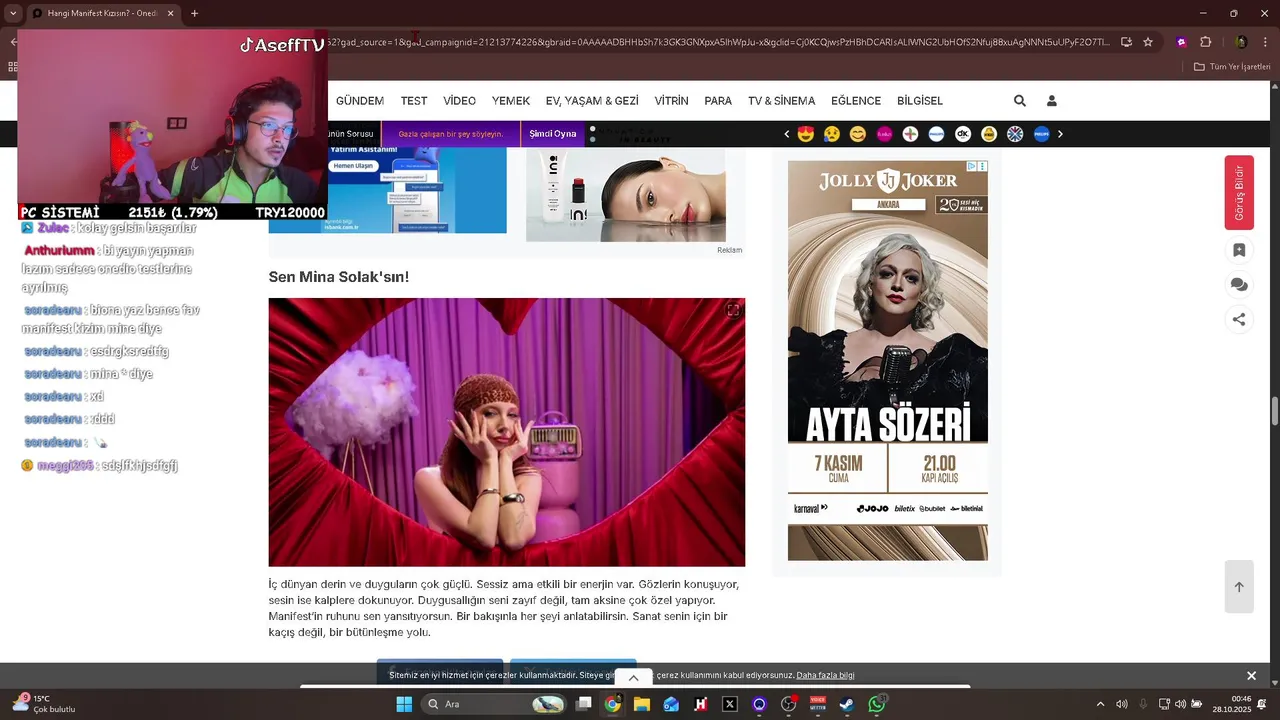Click the Windows taskbar search box

[493, 704]
